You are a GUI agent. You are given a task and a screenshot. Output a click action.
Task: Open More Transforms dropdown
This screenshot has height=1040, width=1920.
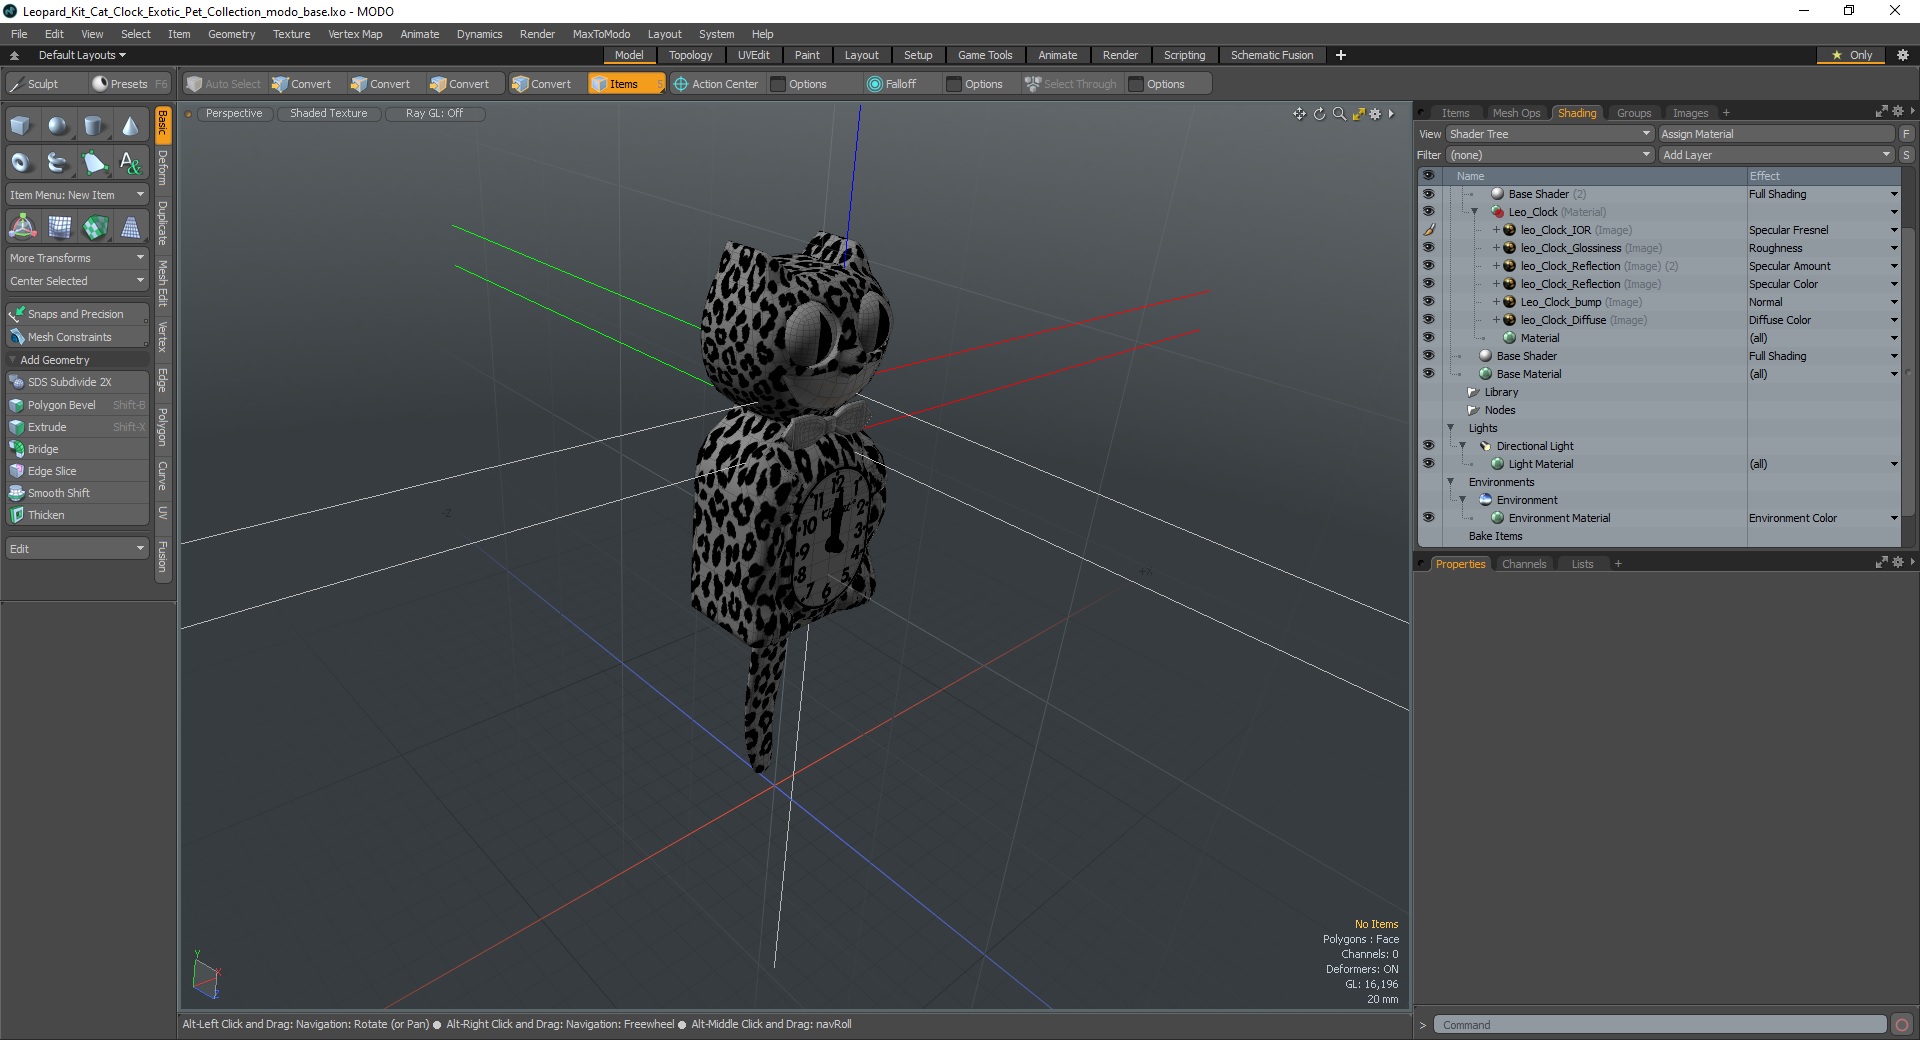tap(77, 258)
